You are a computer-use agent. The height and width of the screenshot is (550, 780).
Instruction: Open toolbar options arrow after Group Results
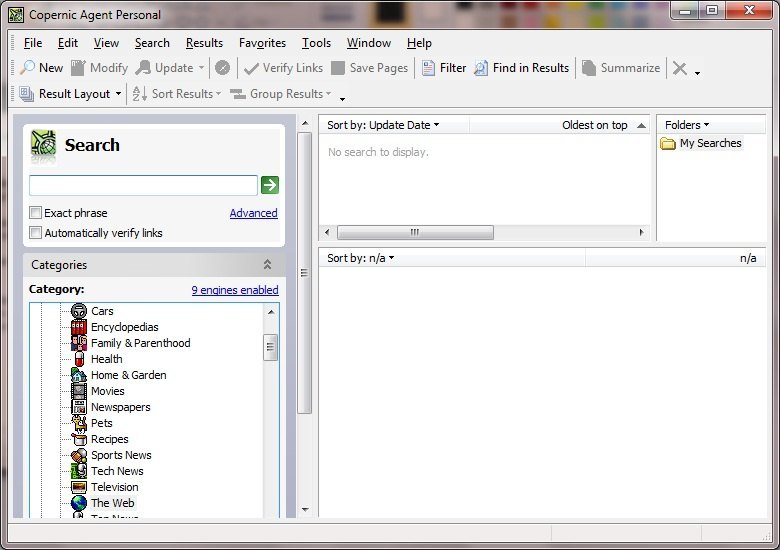click(x=342, y=99)
